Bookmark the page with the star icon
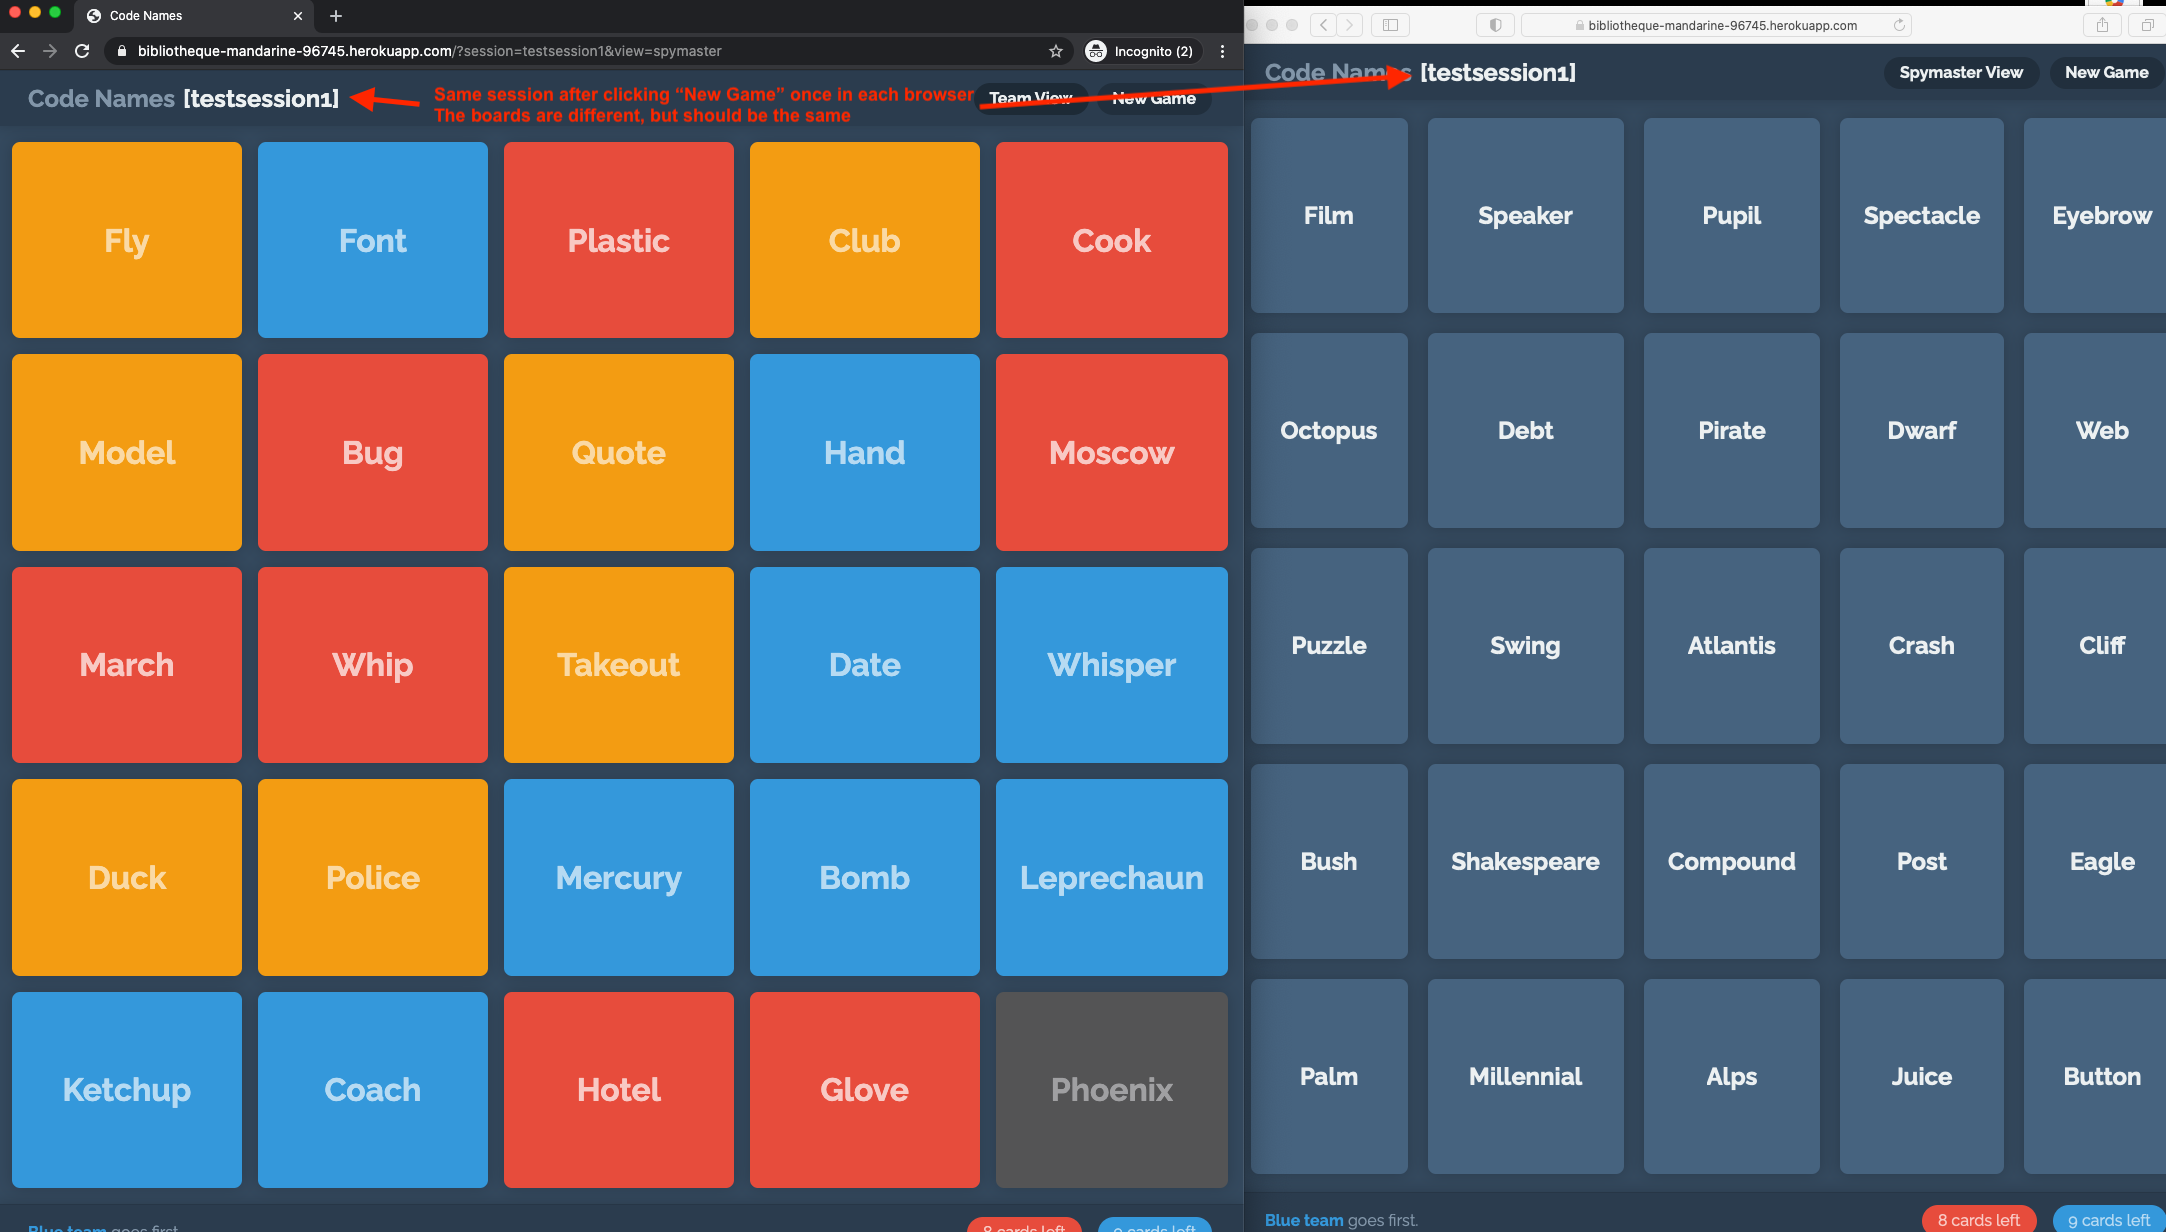Screen dimensions: 2166x1232 pos(1055,51)
